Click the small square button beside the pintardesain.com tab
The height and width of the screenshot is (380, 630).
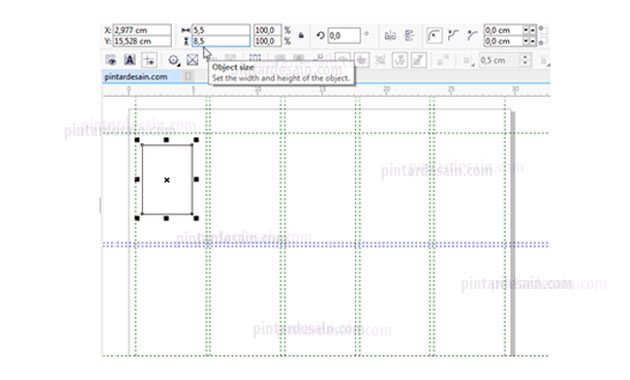coord(188,76)
